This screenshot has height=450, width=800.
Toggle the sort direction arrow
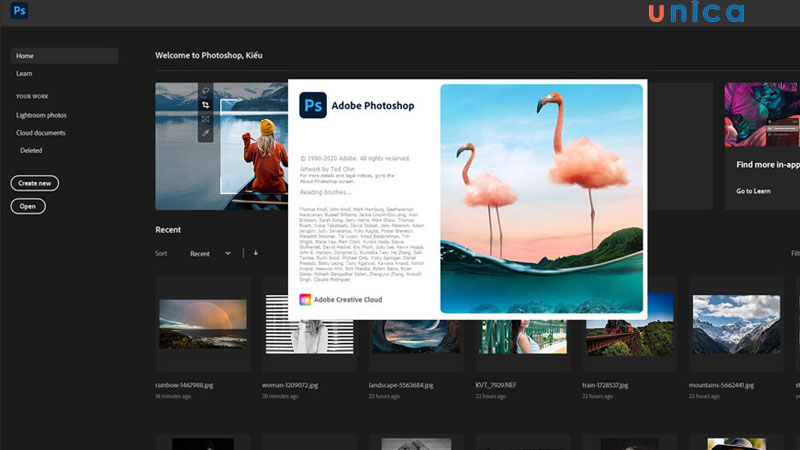pyautogui.click(x=256, y=253)
